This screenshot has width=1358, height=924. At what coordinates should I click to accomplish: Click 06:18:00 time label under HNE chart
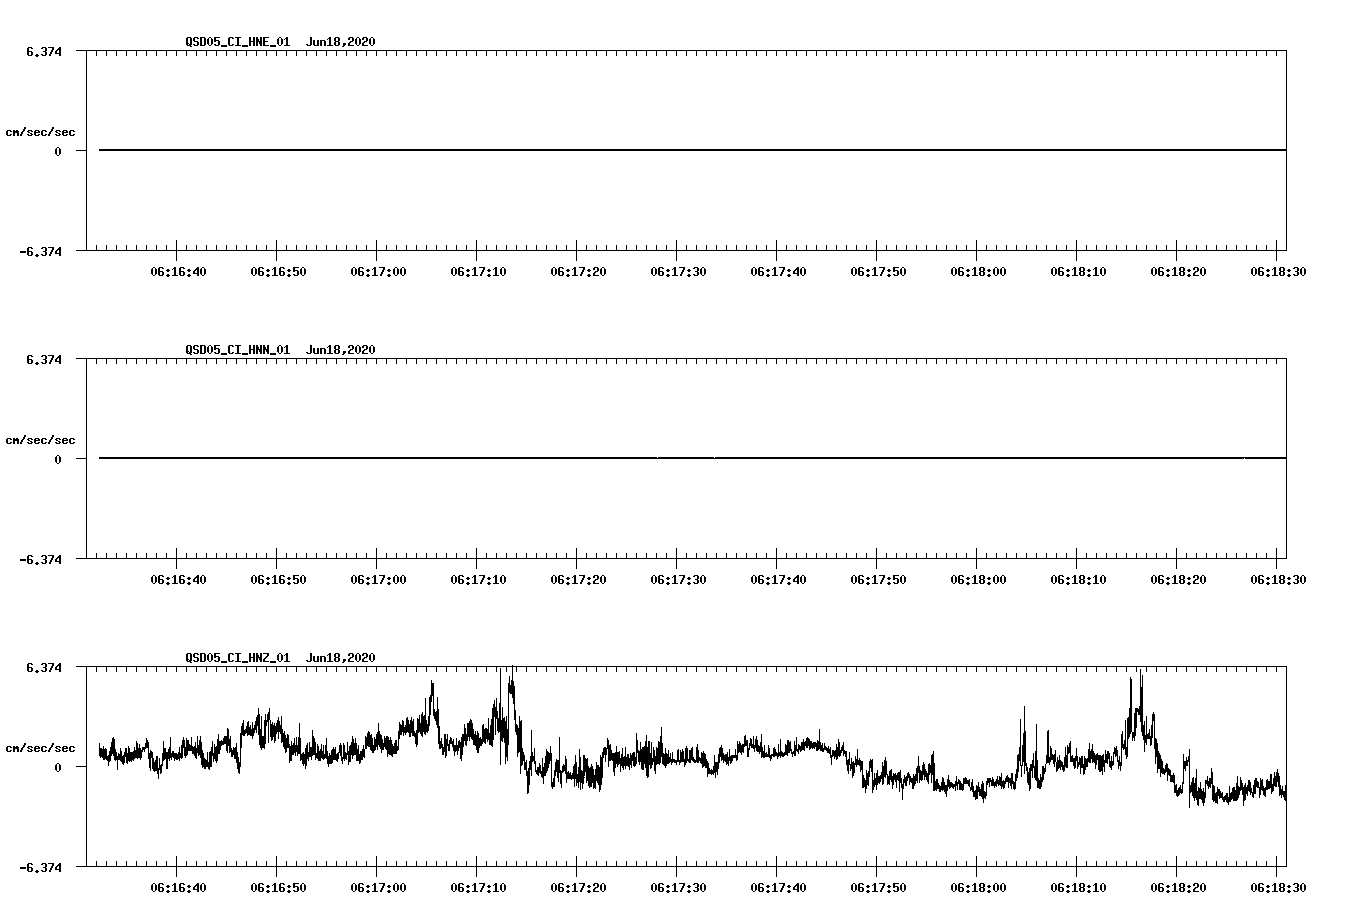coord(978,271)
